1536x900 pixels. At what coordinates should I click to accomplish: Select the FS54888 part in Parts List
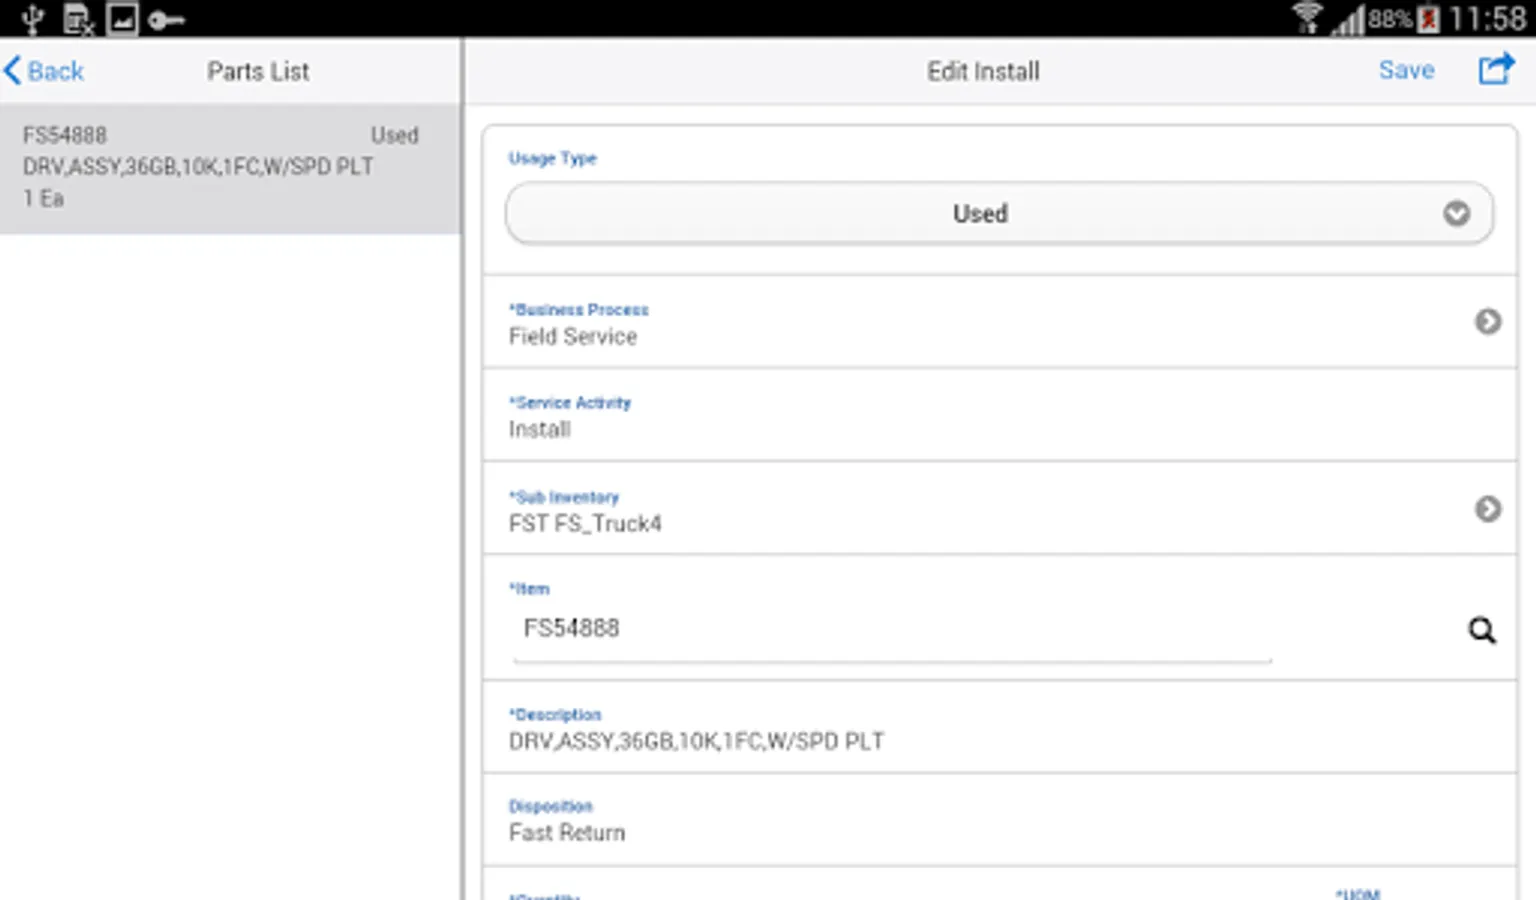pos(230,168)
